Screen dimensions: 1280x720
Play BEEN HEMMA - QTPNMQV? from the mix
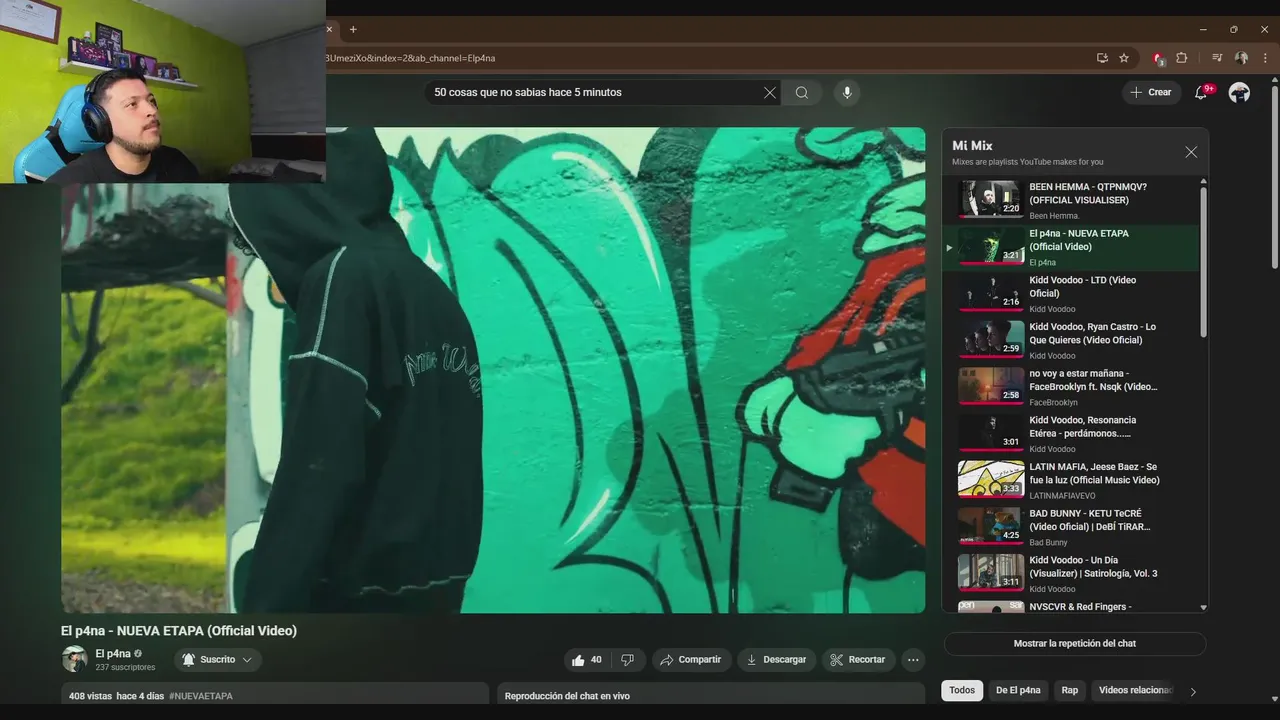point(1070,200)
